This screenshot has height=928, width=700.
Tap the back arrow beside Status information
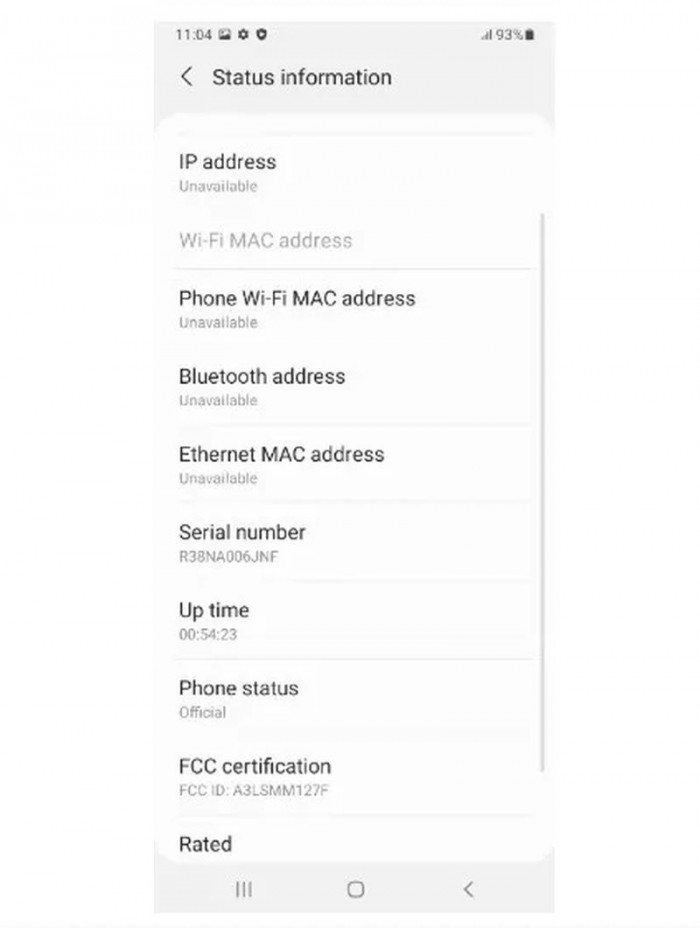[186, 77]
